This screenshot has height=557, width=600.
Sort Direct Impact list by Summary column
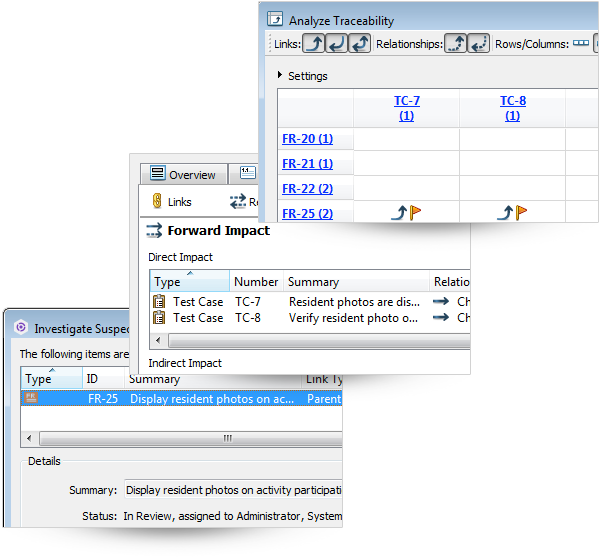[356, 282]
